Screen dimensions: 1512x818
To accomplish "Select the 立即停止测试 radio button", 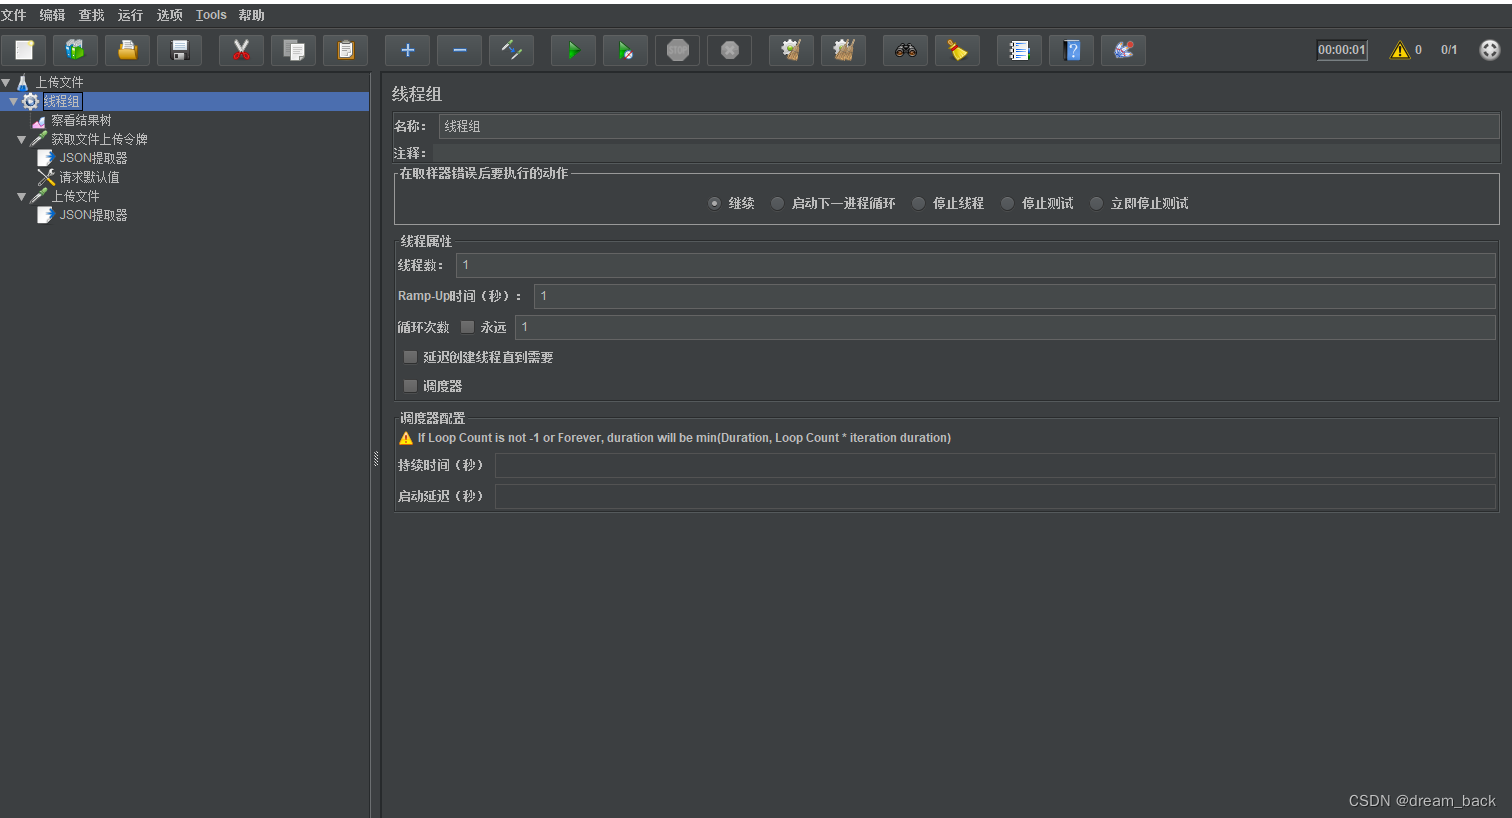I will (x=1096, y=203).
